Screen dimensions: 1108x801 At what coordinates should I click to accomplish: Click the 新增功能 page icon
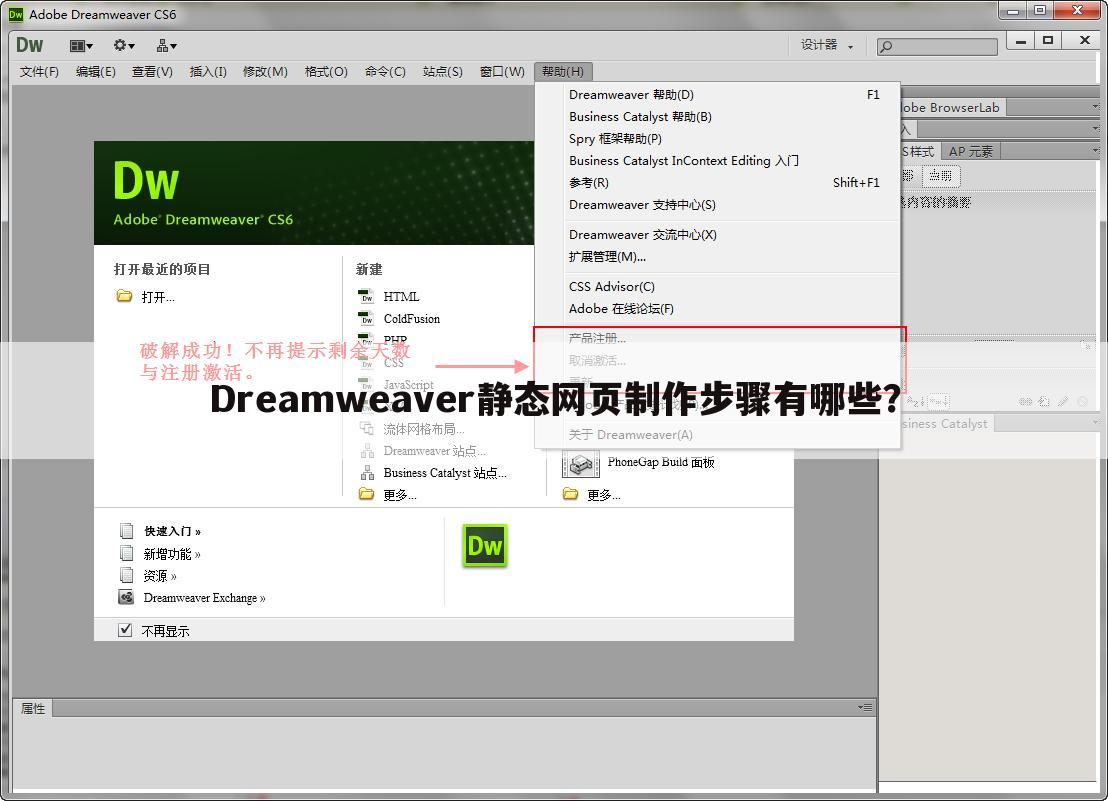[126, 553]
